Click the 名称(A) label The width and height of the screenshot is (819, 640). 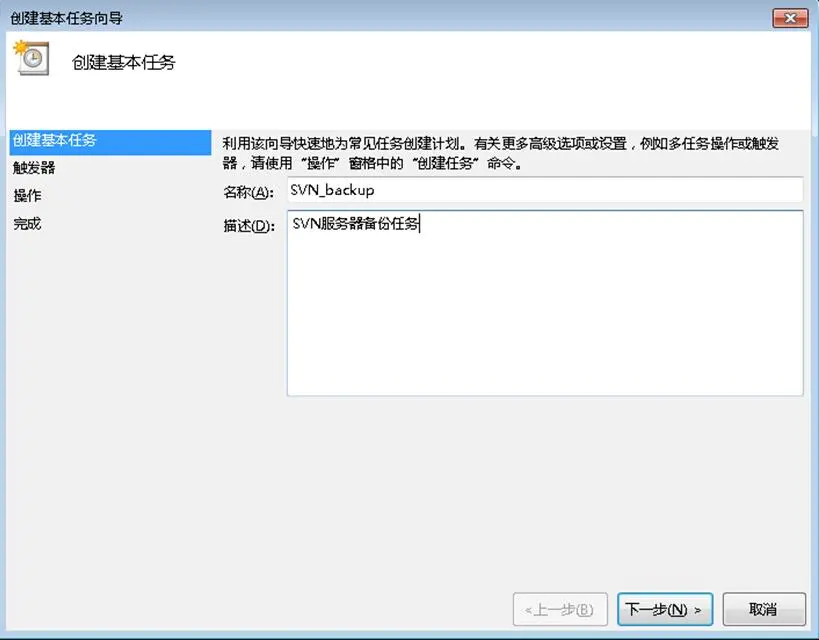point(249,192)
